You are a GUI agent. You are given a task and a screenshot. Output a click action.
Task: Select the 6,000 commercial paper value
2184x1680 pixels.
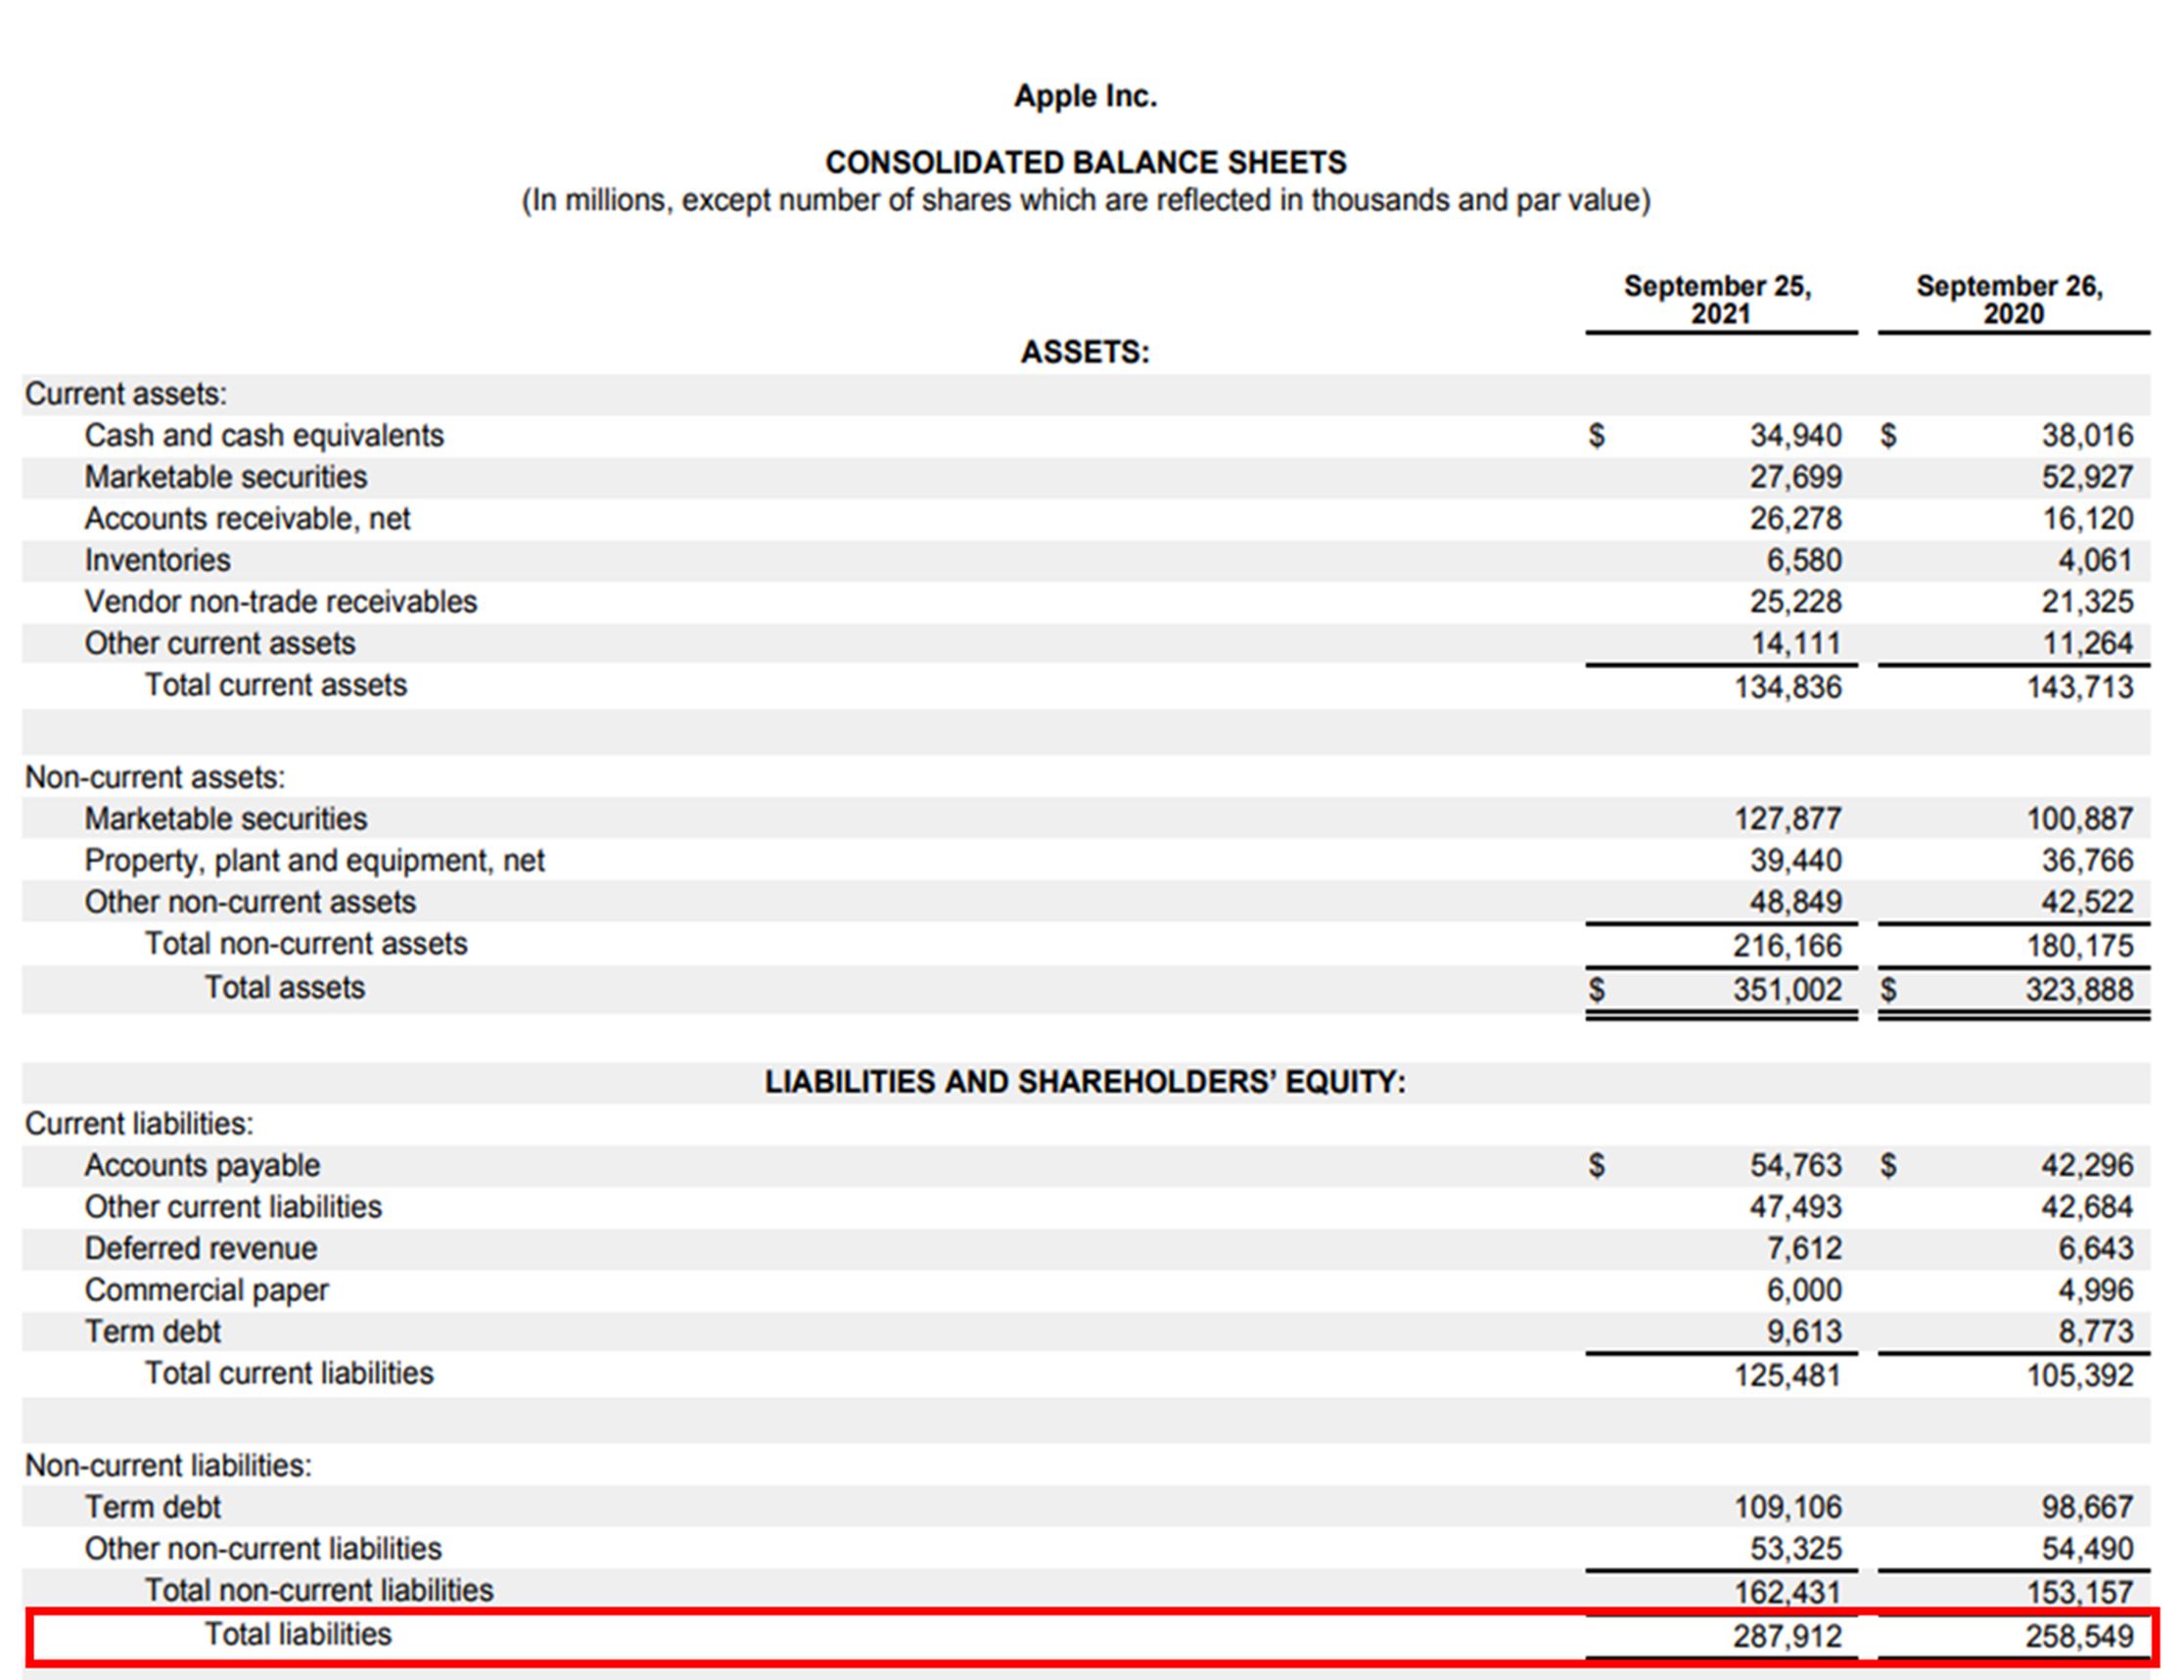click(1803, 1291)
